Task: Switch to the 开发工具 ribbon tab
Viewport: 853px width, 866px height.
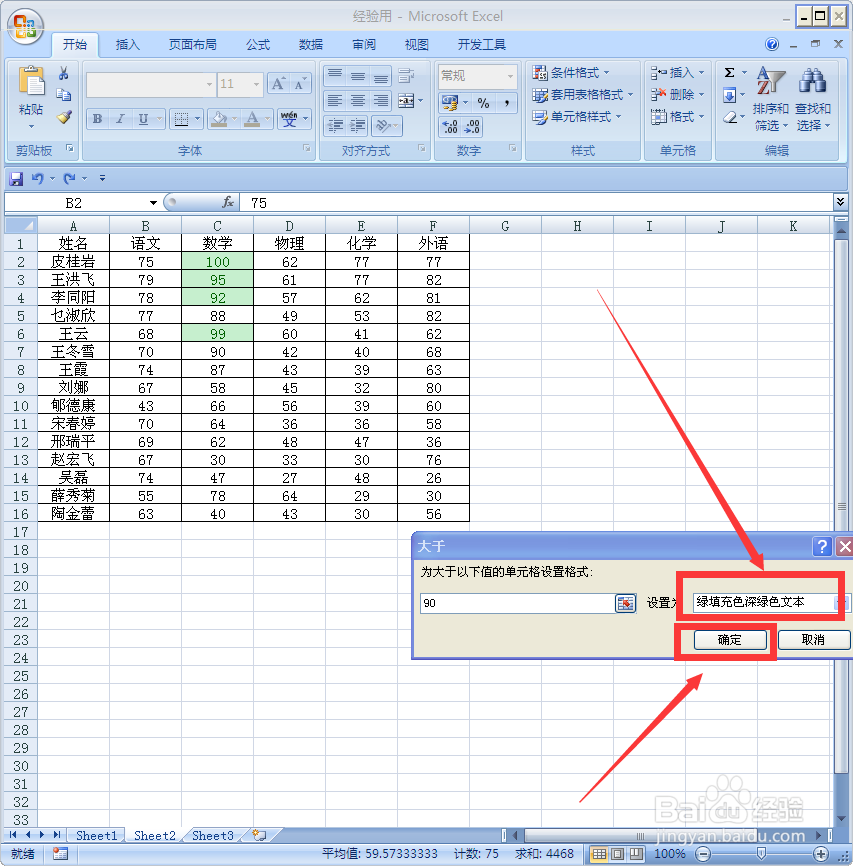Action: (x=482, y=45)
